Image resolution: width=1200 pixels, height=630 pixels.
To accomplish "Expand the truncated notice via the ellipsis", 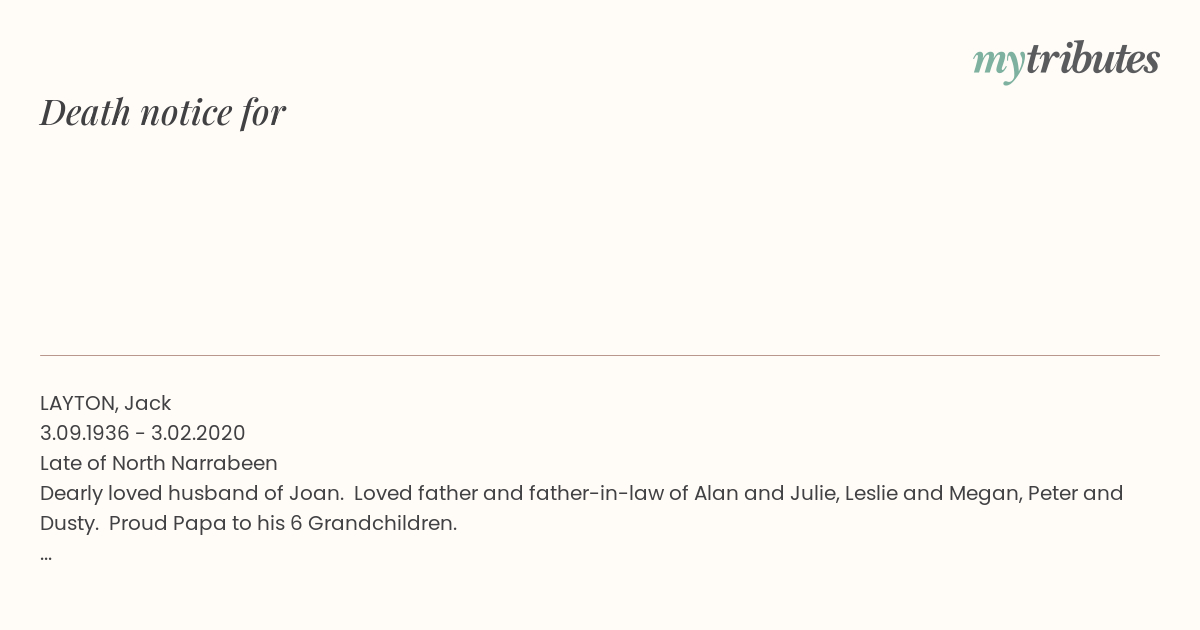I will pos(46,555).
